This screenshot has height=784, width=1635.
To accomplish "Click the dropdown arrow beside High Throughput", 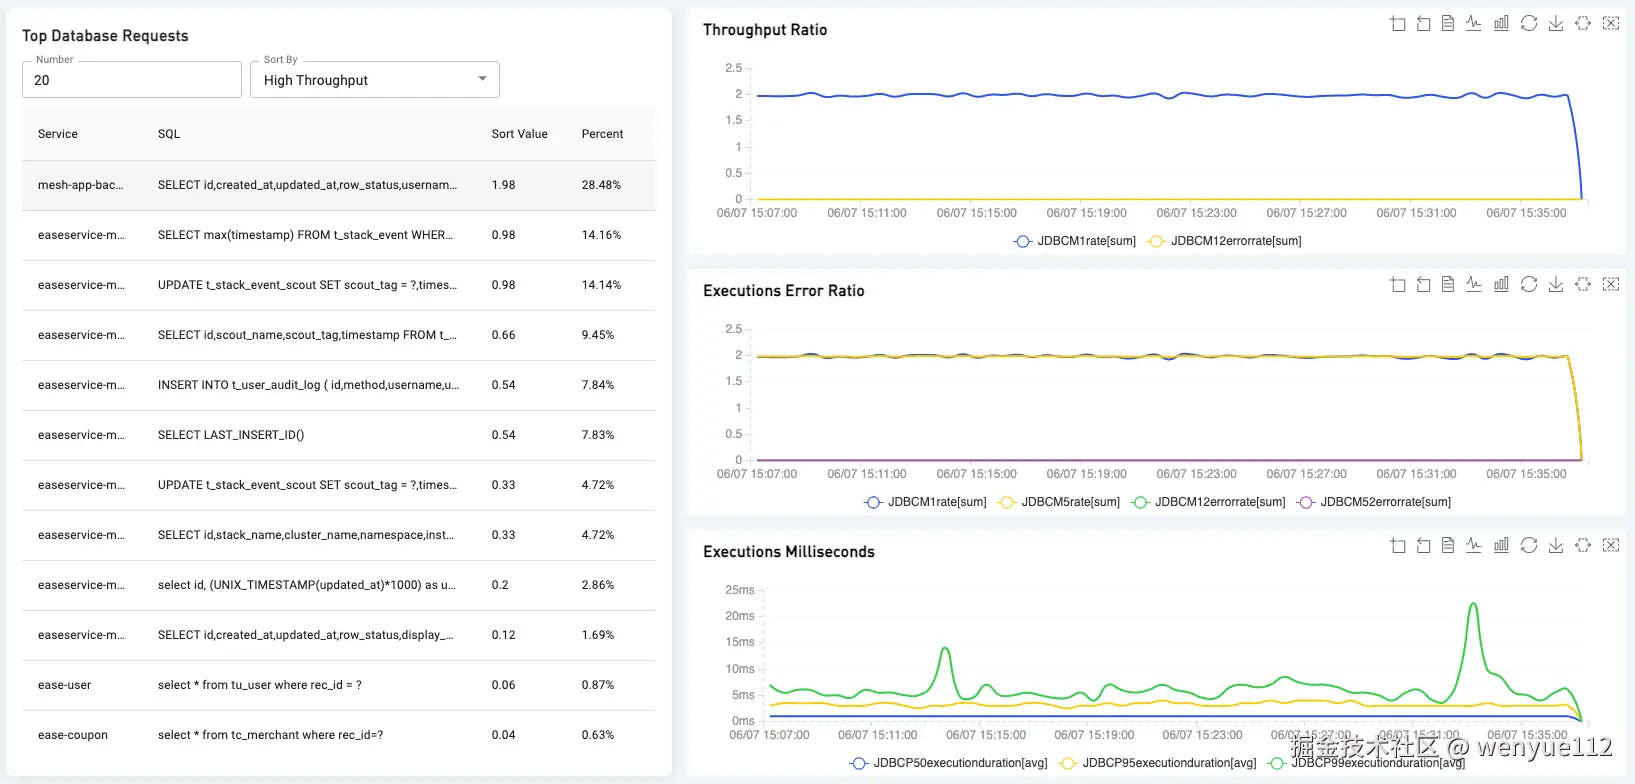I will (483, 79).
